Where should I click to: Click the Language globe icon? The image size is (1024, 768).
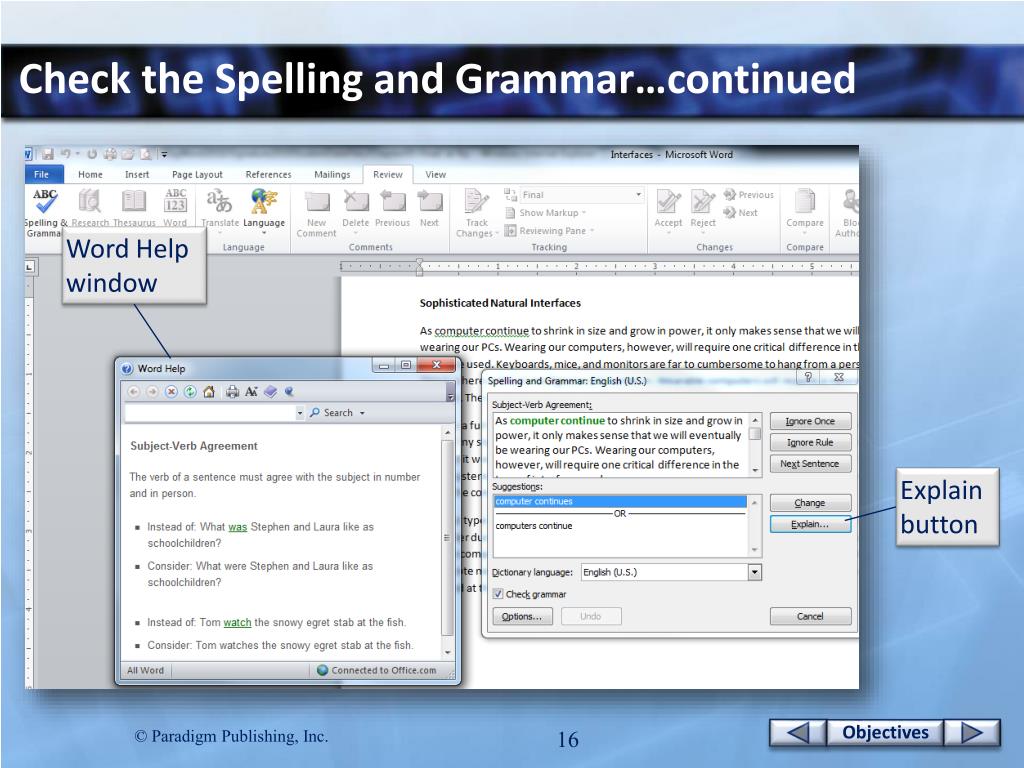[264, 201]
